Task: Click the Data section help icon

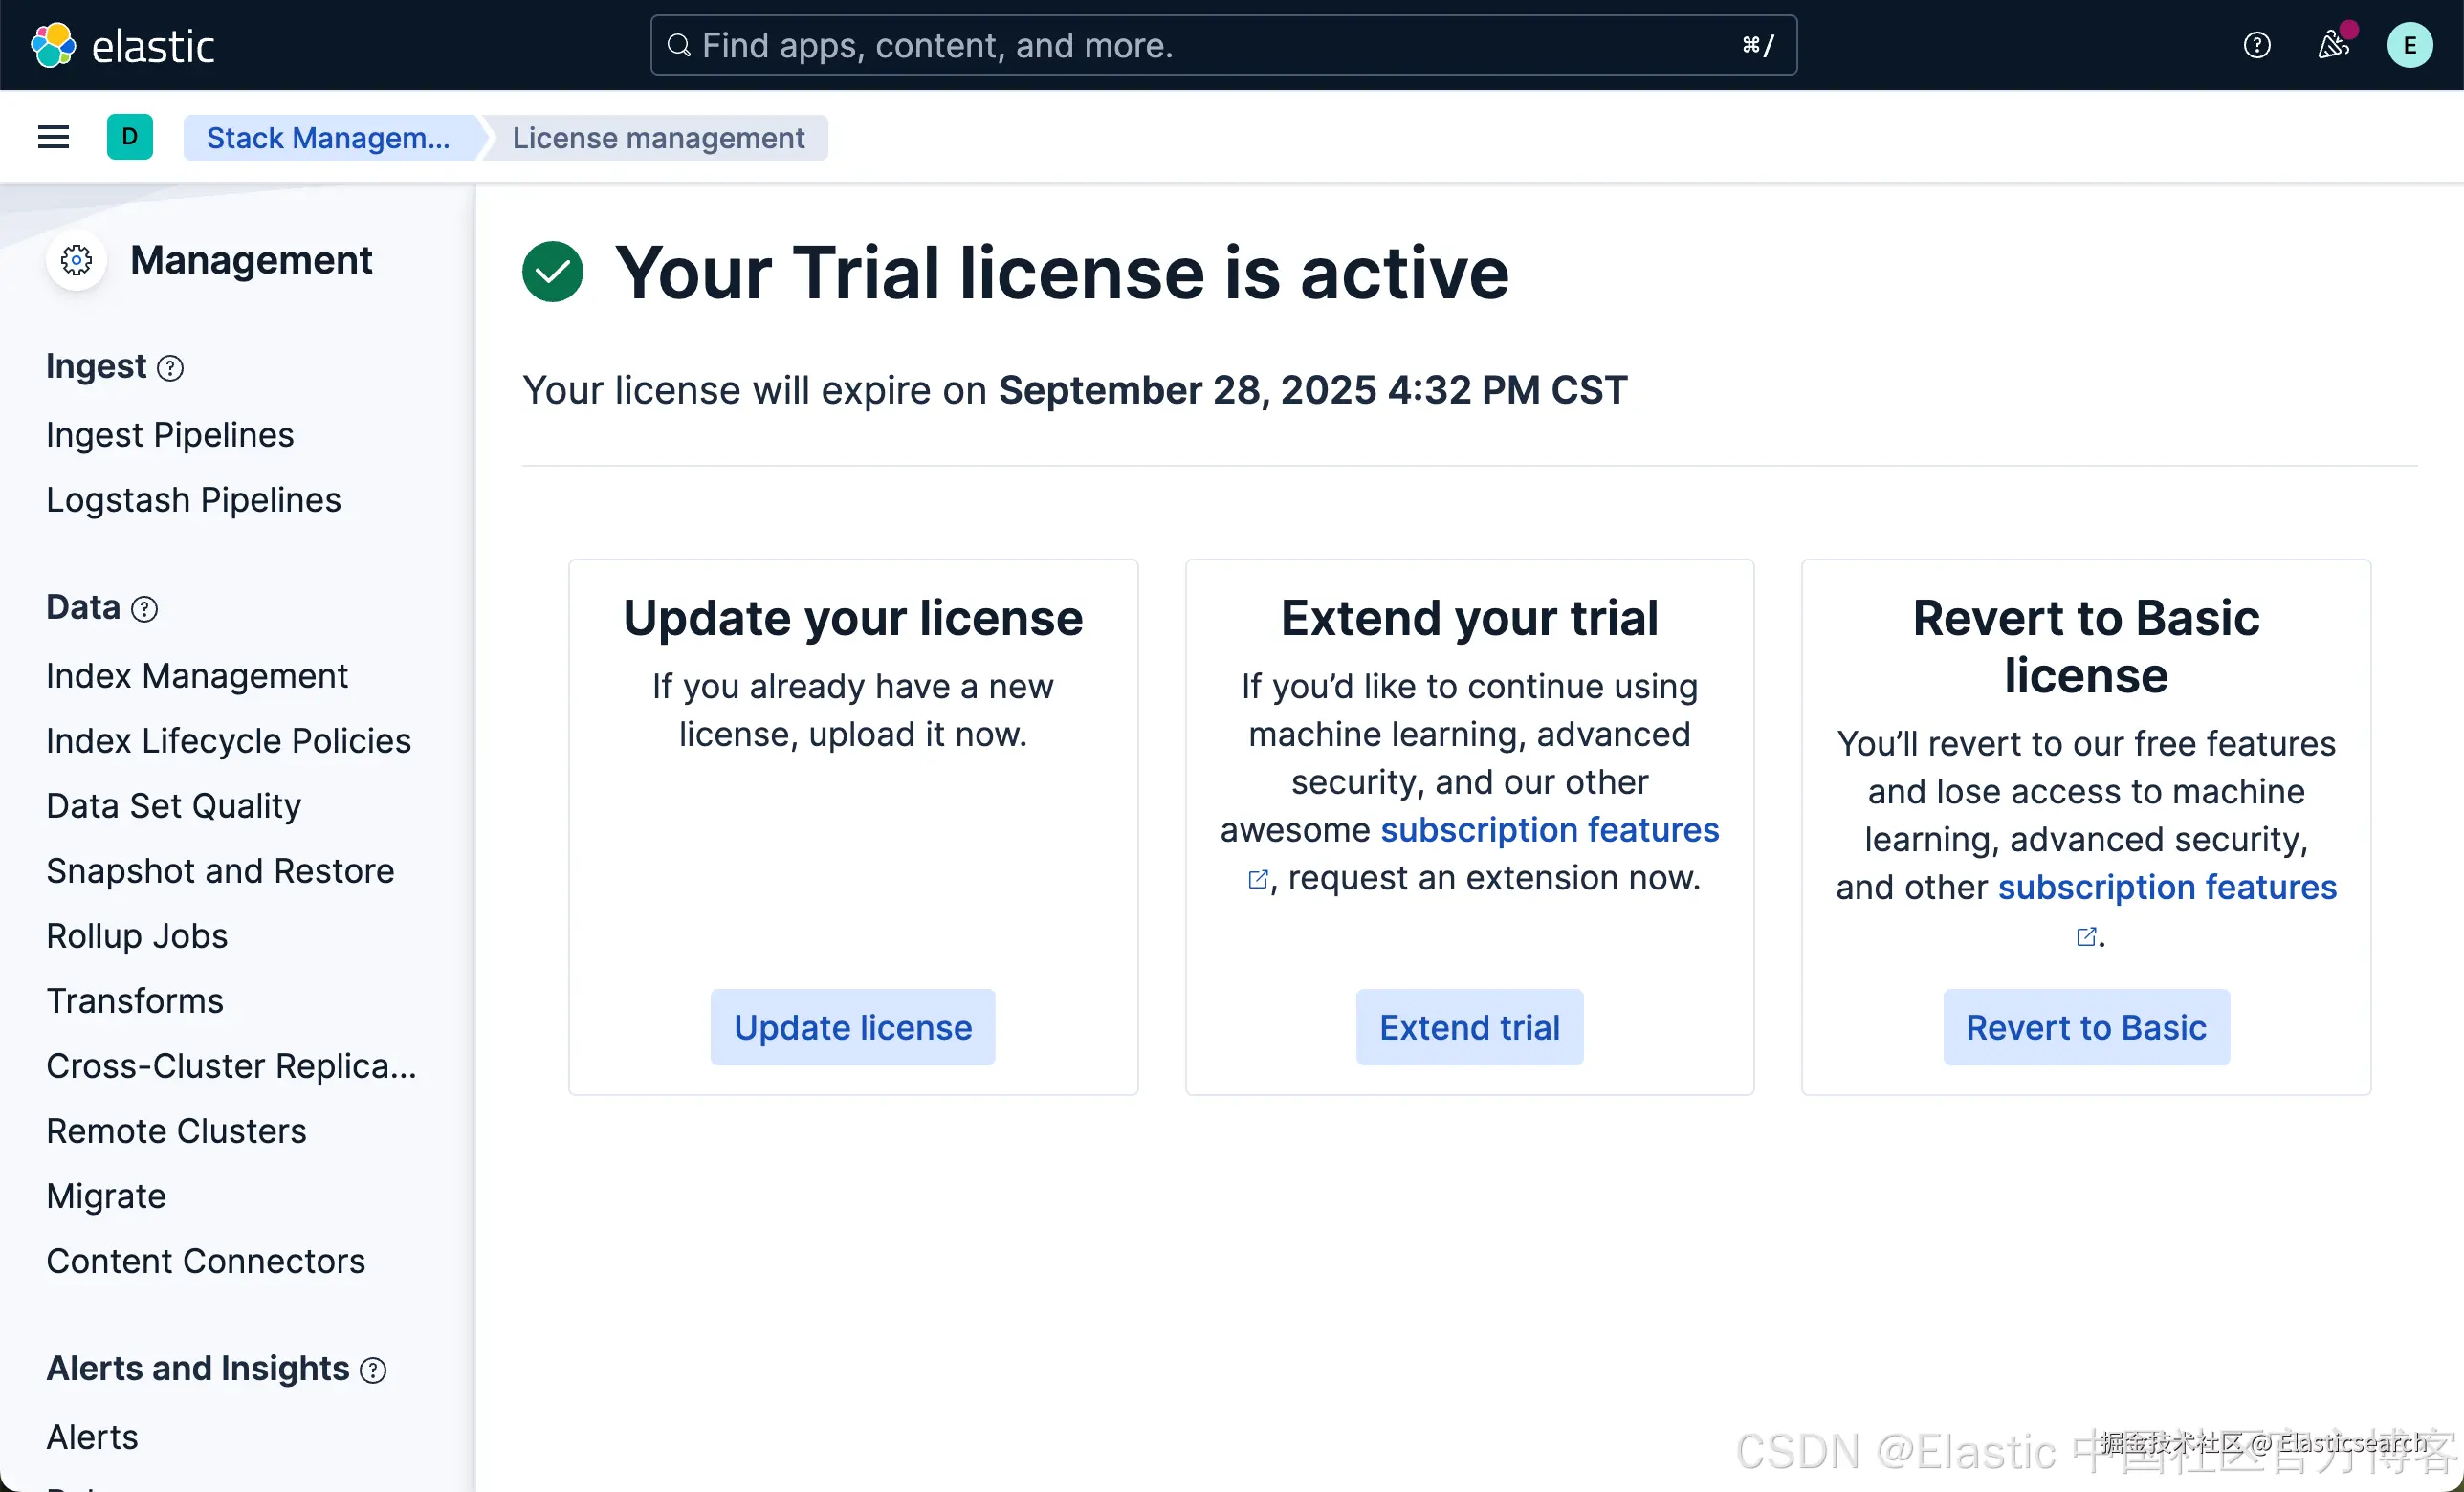Action: pyautogui.click(x=145, y=609)
